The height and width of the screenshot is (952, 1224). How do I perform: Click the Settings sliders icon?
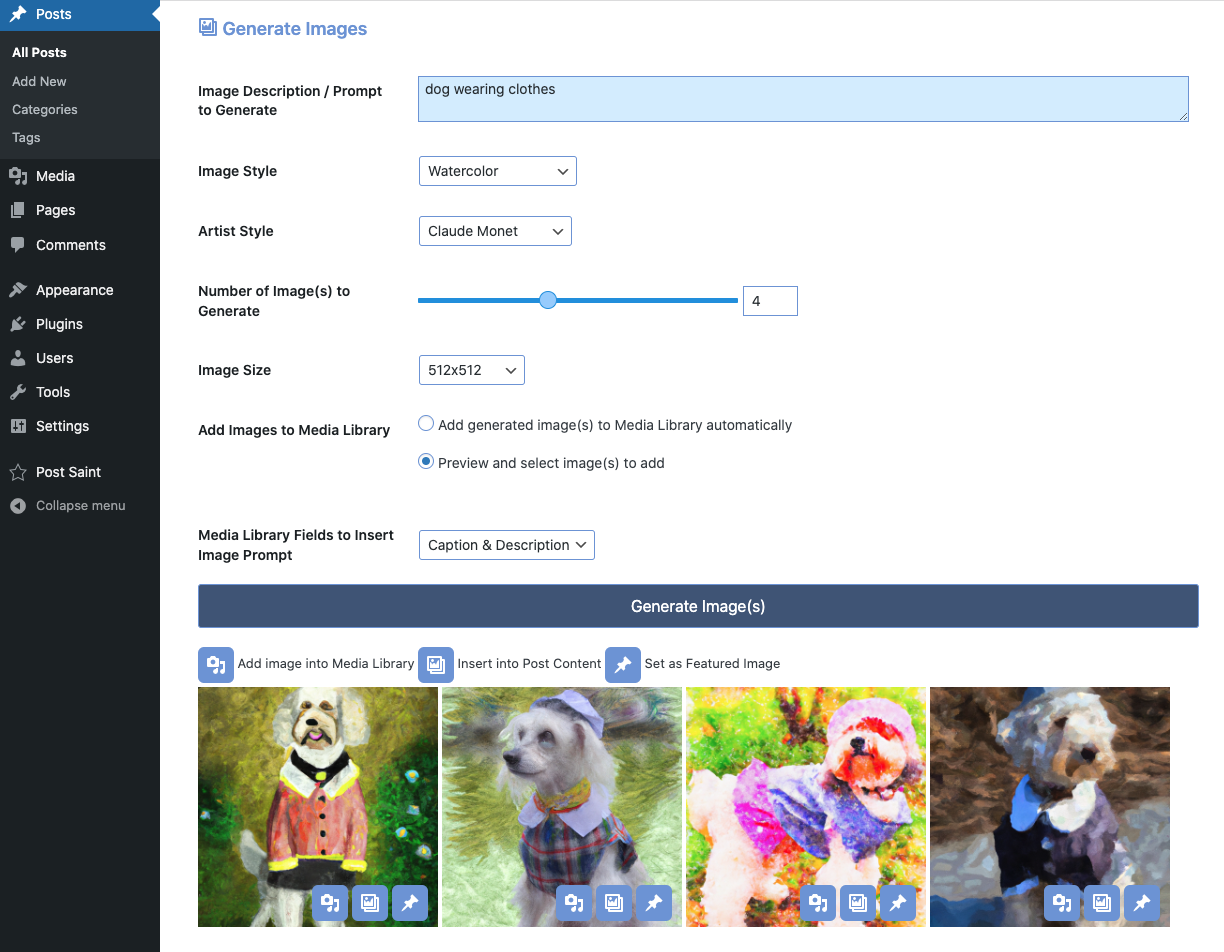[x=18, y=426]
